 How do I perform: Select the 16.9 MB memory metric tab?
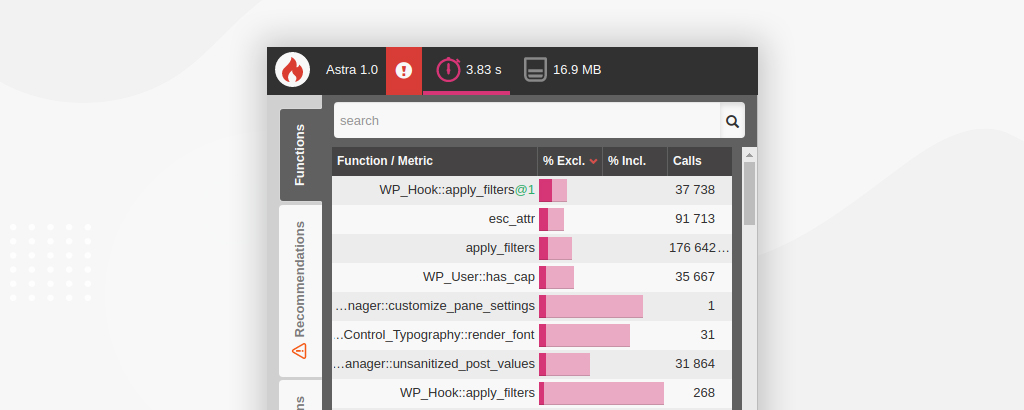pyautogui.click(x=562, y=71)
